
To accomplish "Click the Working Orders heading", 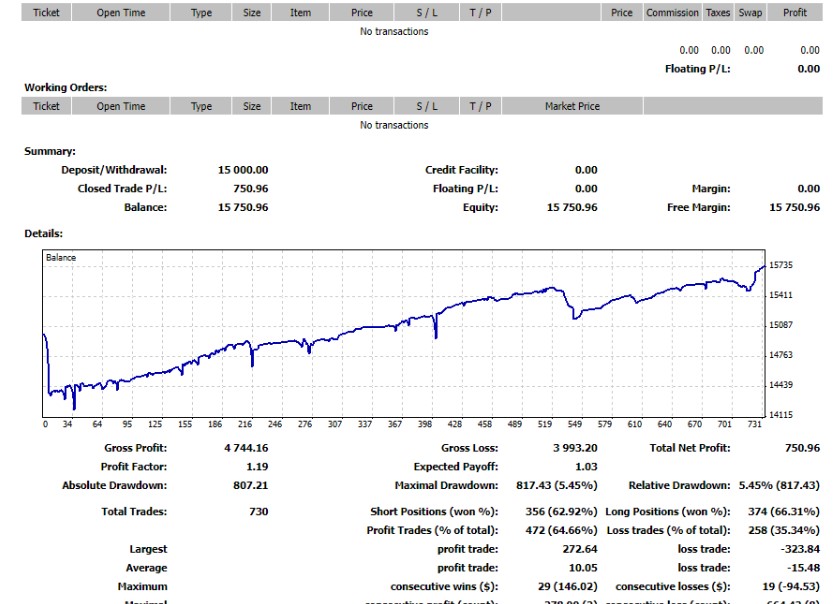I will click(x=65, y=88).
